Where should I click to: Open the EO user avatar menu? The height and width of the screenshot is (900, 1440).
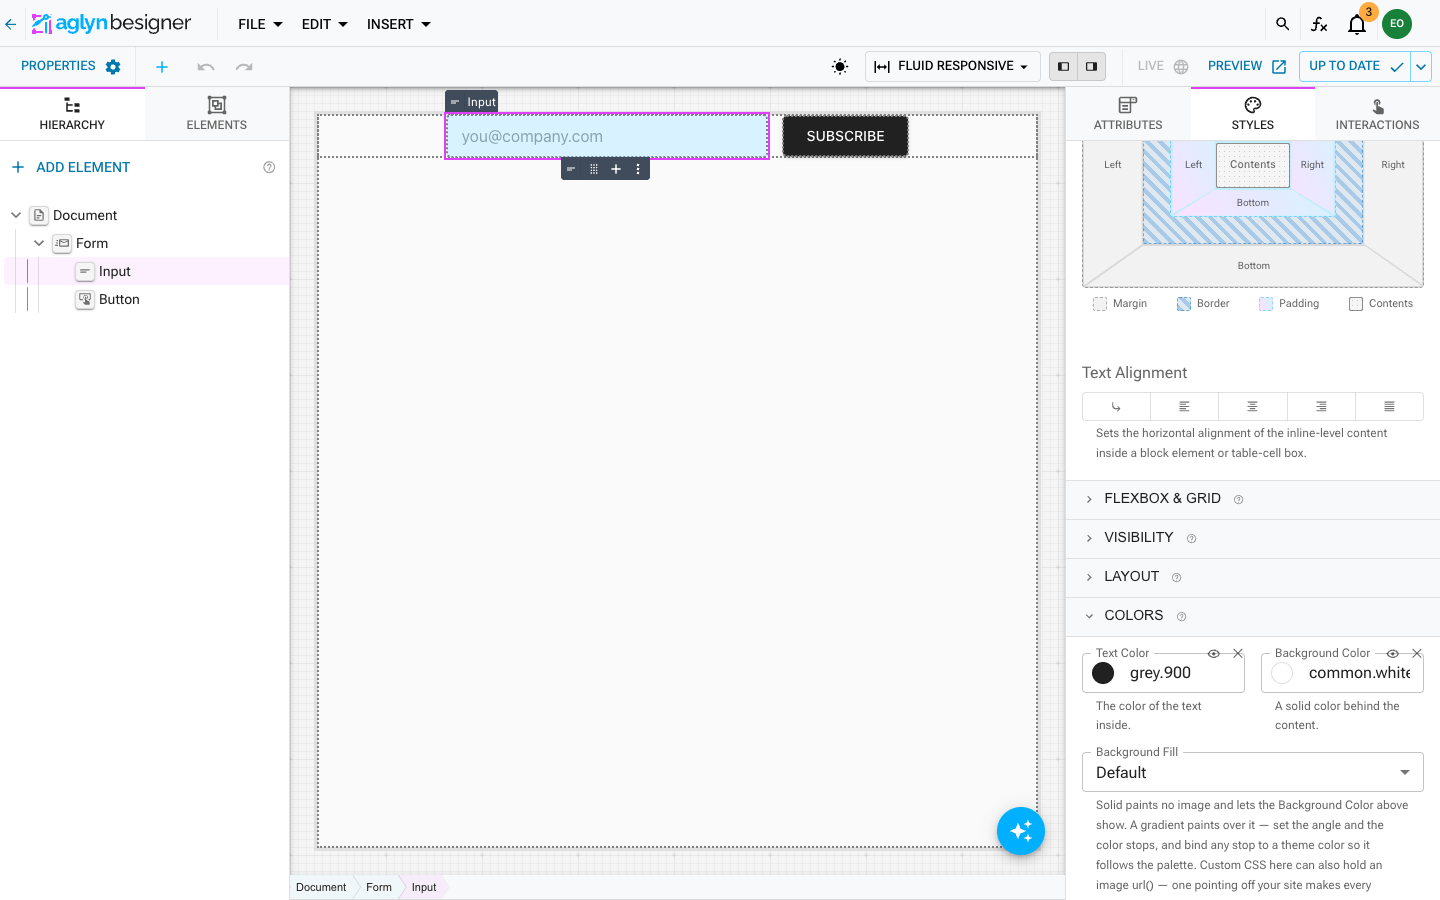click(x=1397, y=24)
